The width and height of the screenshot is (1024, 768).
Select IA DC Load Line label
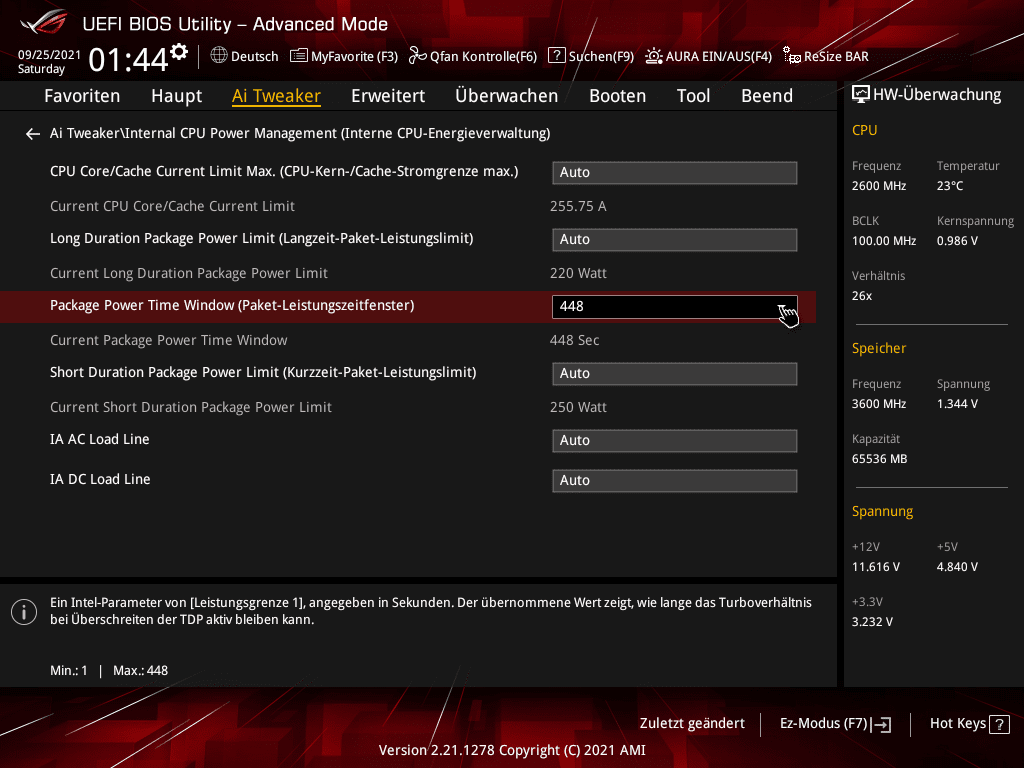coord(100,479)
